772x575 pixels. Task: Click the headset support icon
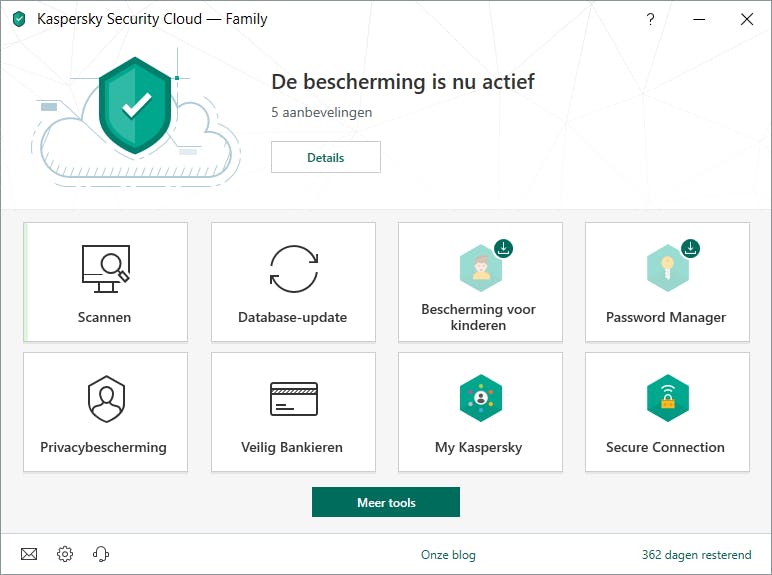tap(100, 554)
